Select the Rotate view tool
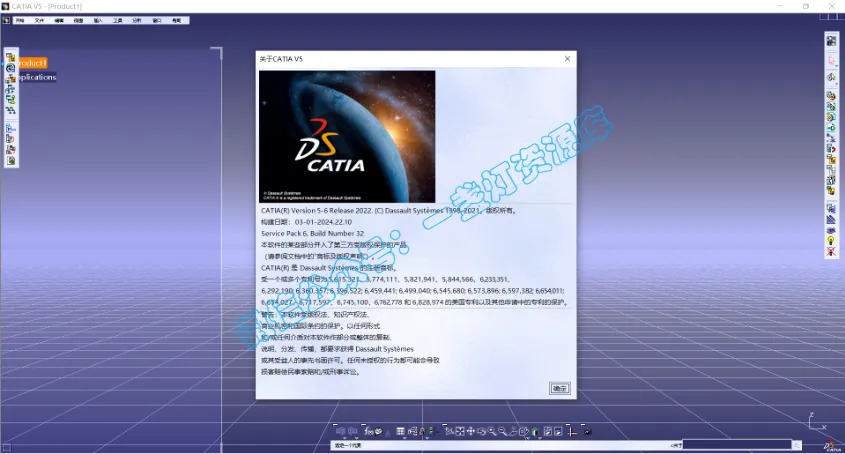Screen dimensions: 845x454 [x=481, y=431]
